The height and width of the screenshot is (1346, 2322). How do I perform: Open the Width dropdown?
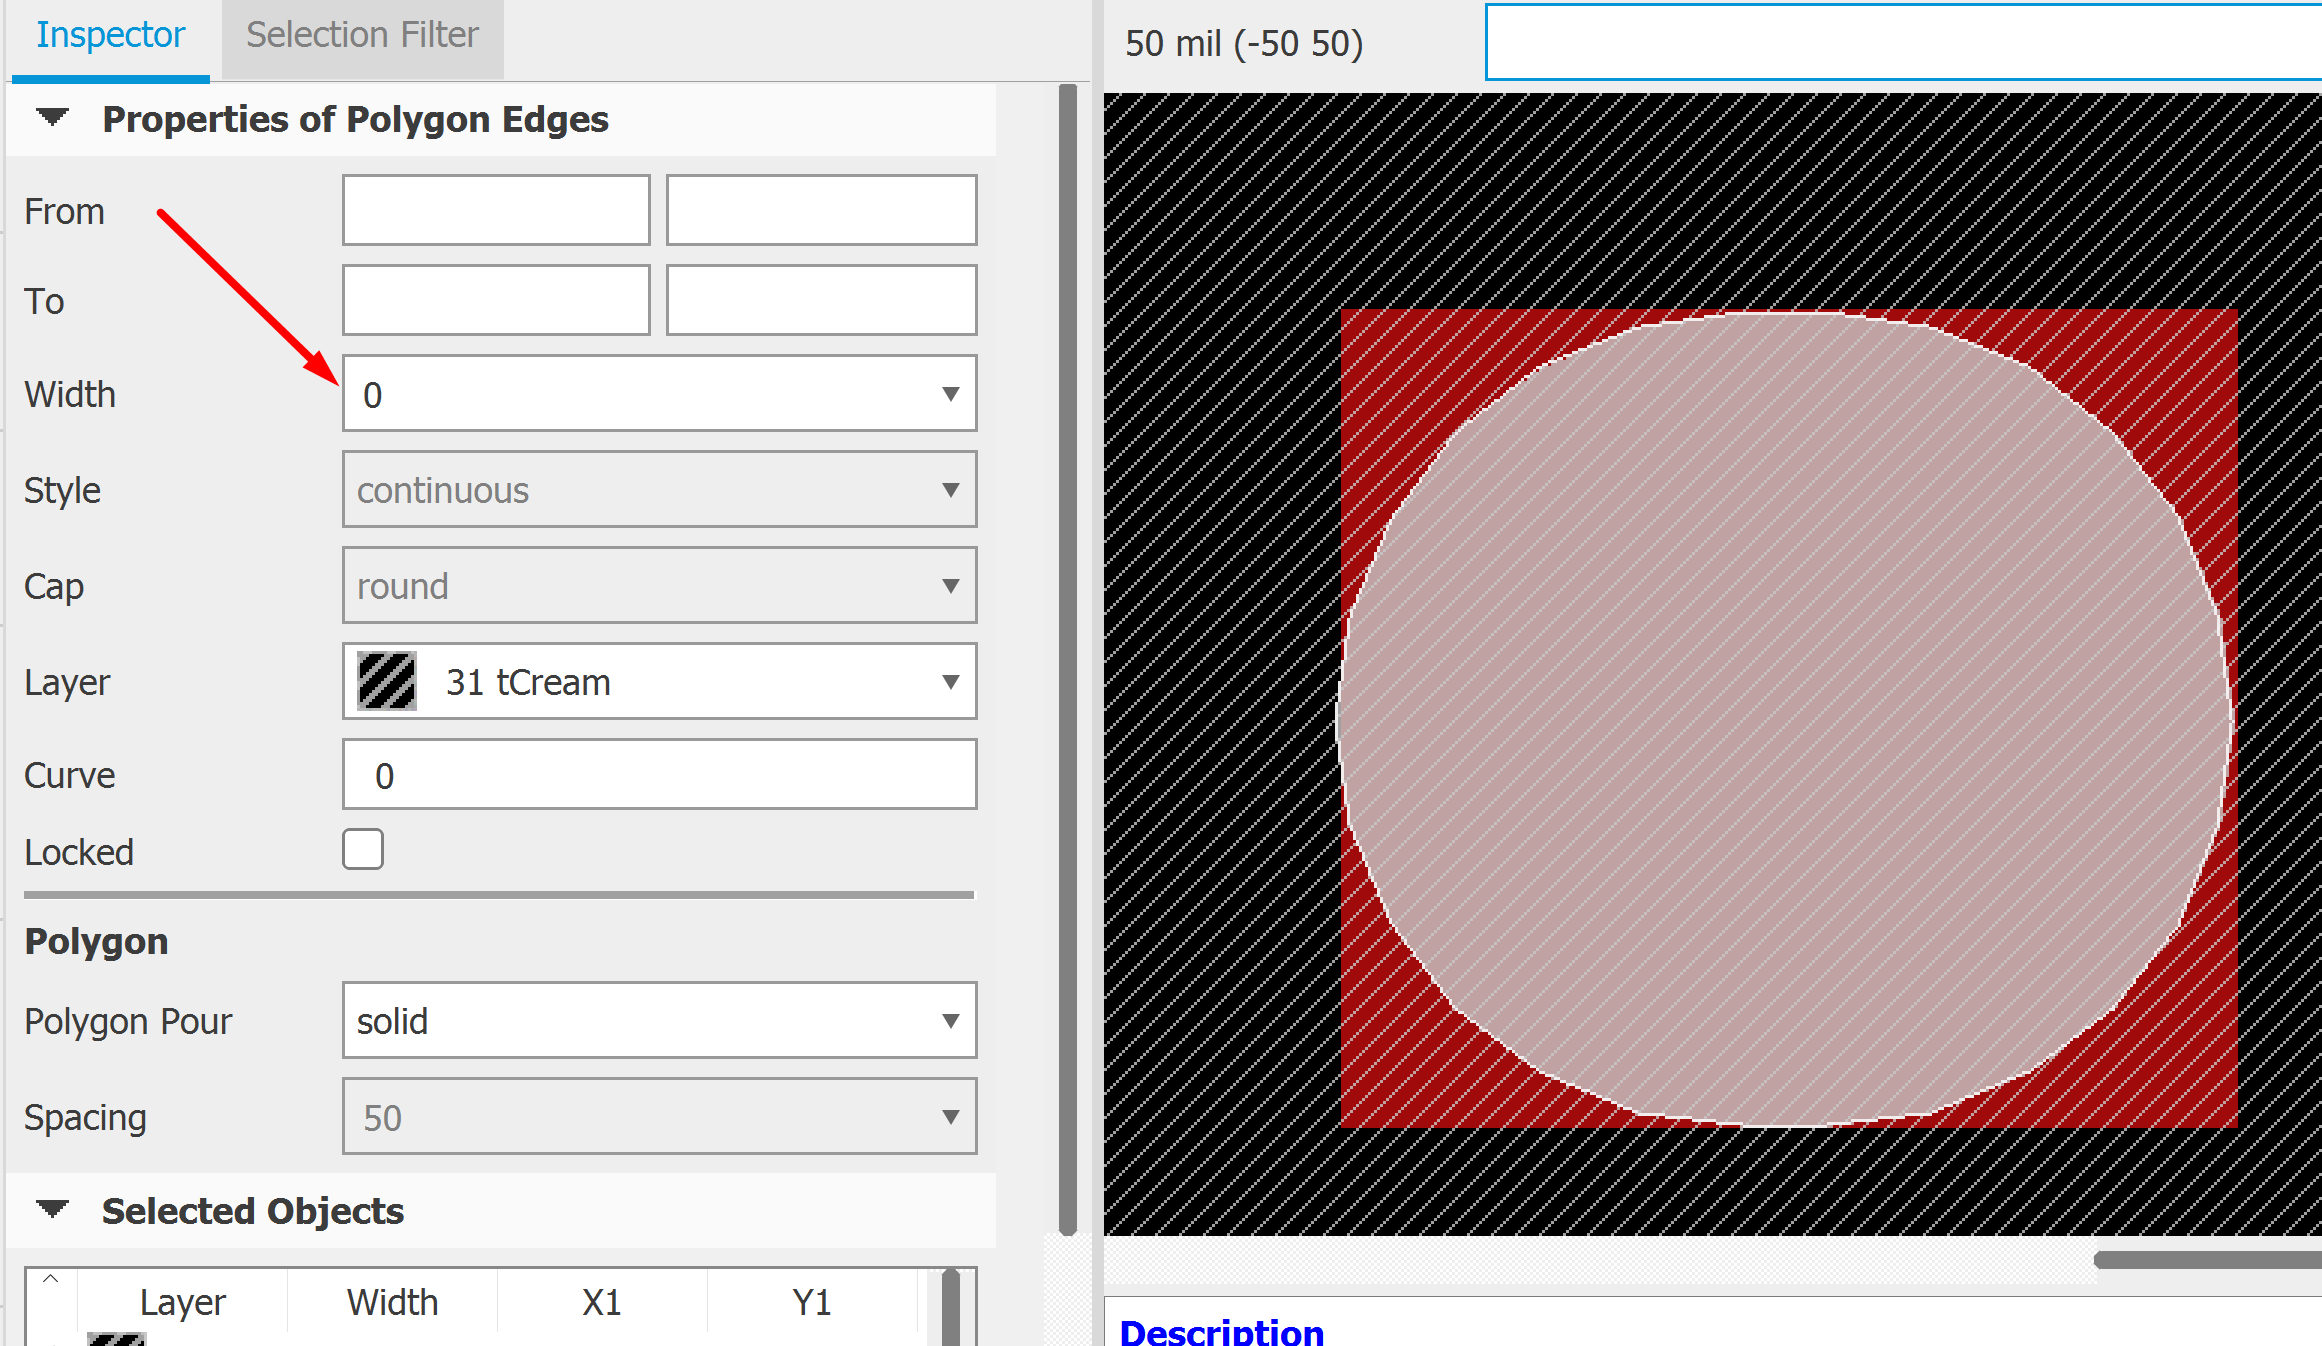[x=950, y=394]
